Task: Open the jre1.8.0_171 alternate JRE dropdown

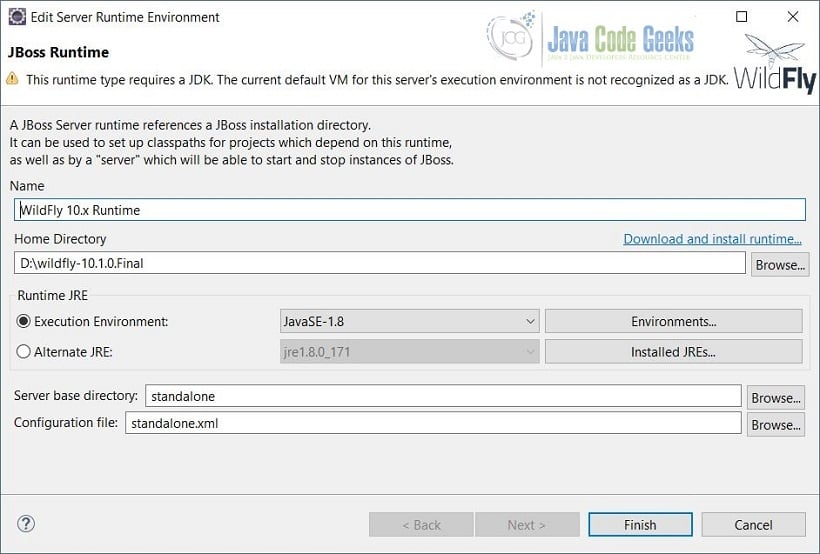Action: pyautogui.click(x=409, y=352)
